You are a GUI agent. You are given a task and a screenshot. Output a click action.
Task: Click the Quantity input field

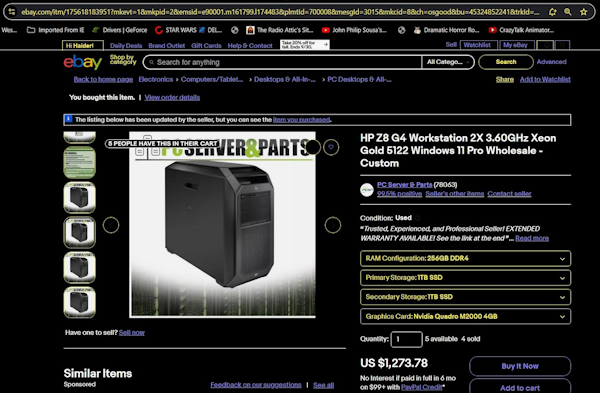406,339
